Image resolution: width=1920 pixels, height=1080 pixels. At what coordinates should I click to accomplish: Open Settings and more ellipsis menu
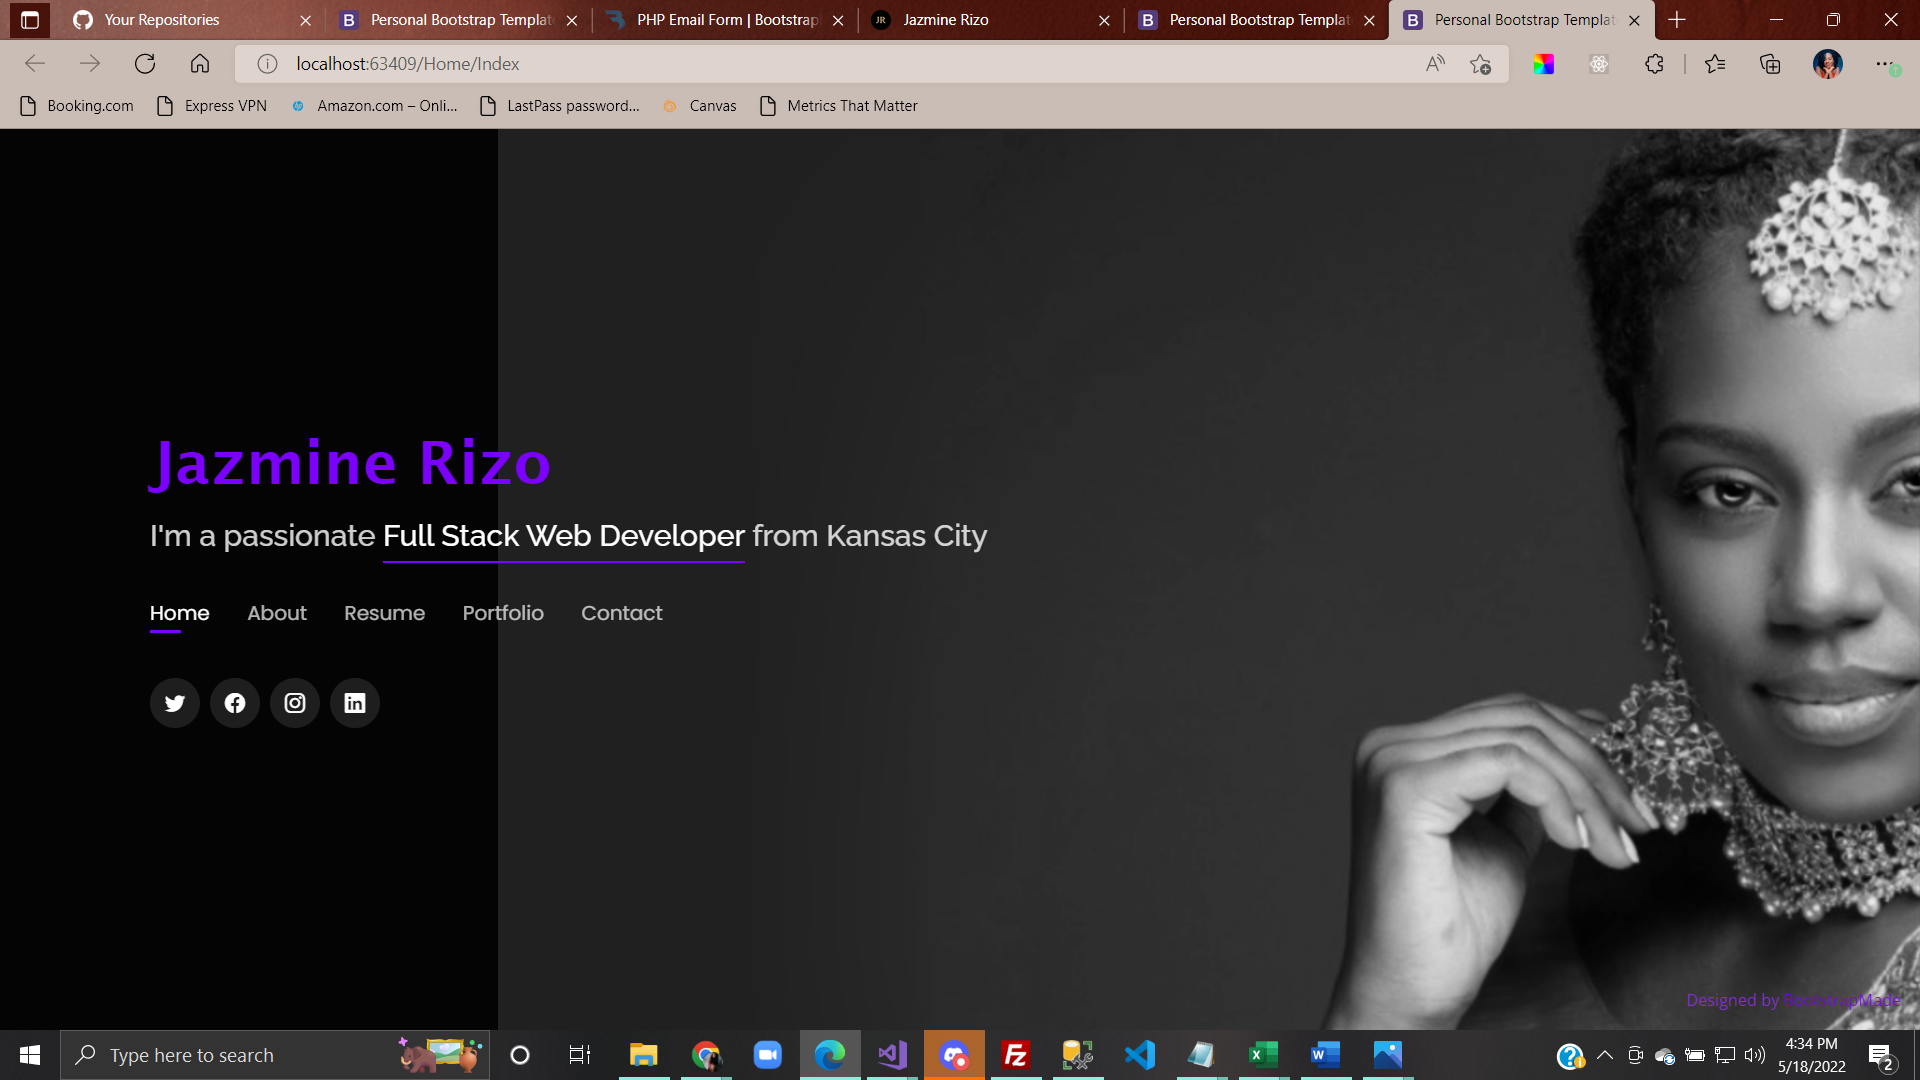click(x=1884, y=64)
